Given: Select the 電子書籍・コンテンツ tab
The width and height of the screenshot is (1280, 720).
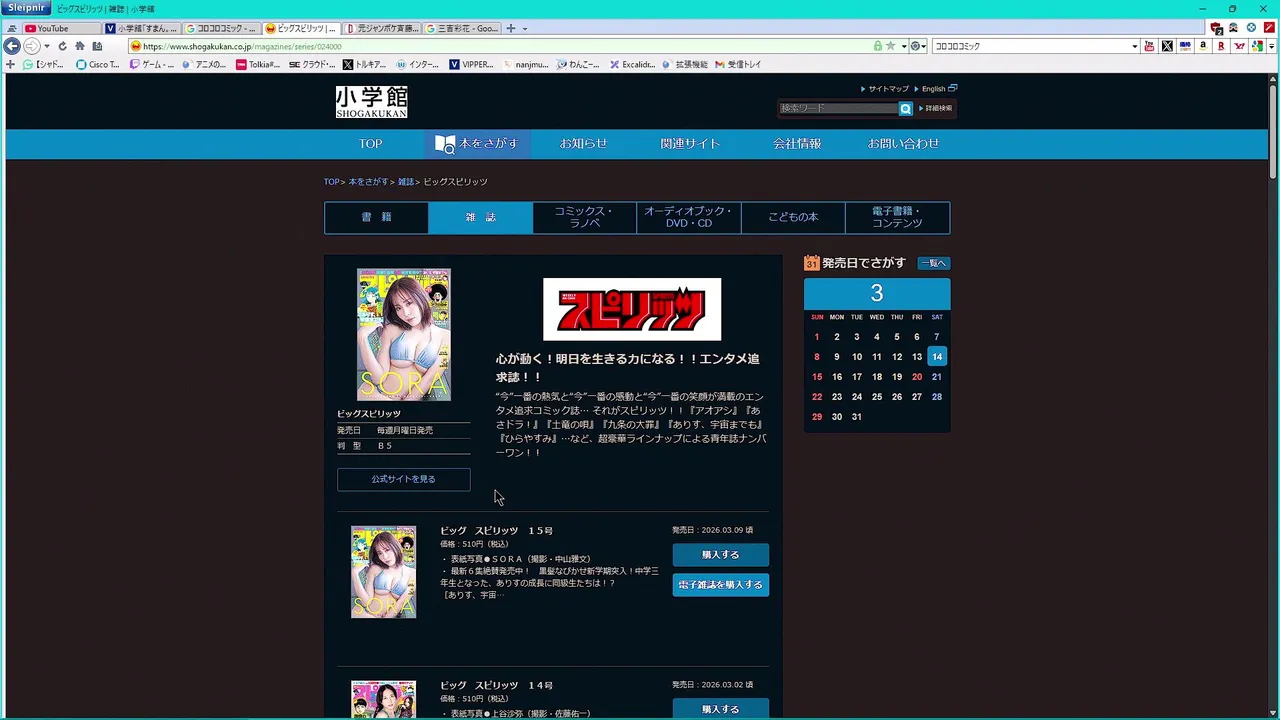Looking at the screenshot, I should 897,217.
